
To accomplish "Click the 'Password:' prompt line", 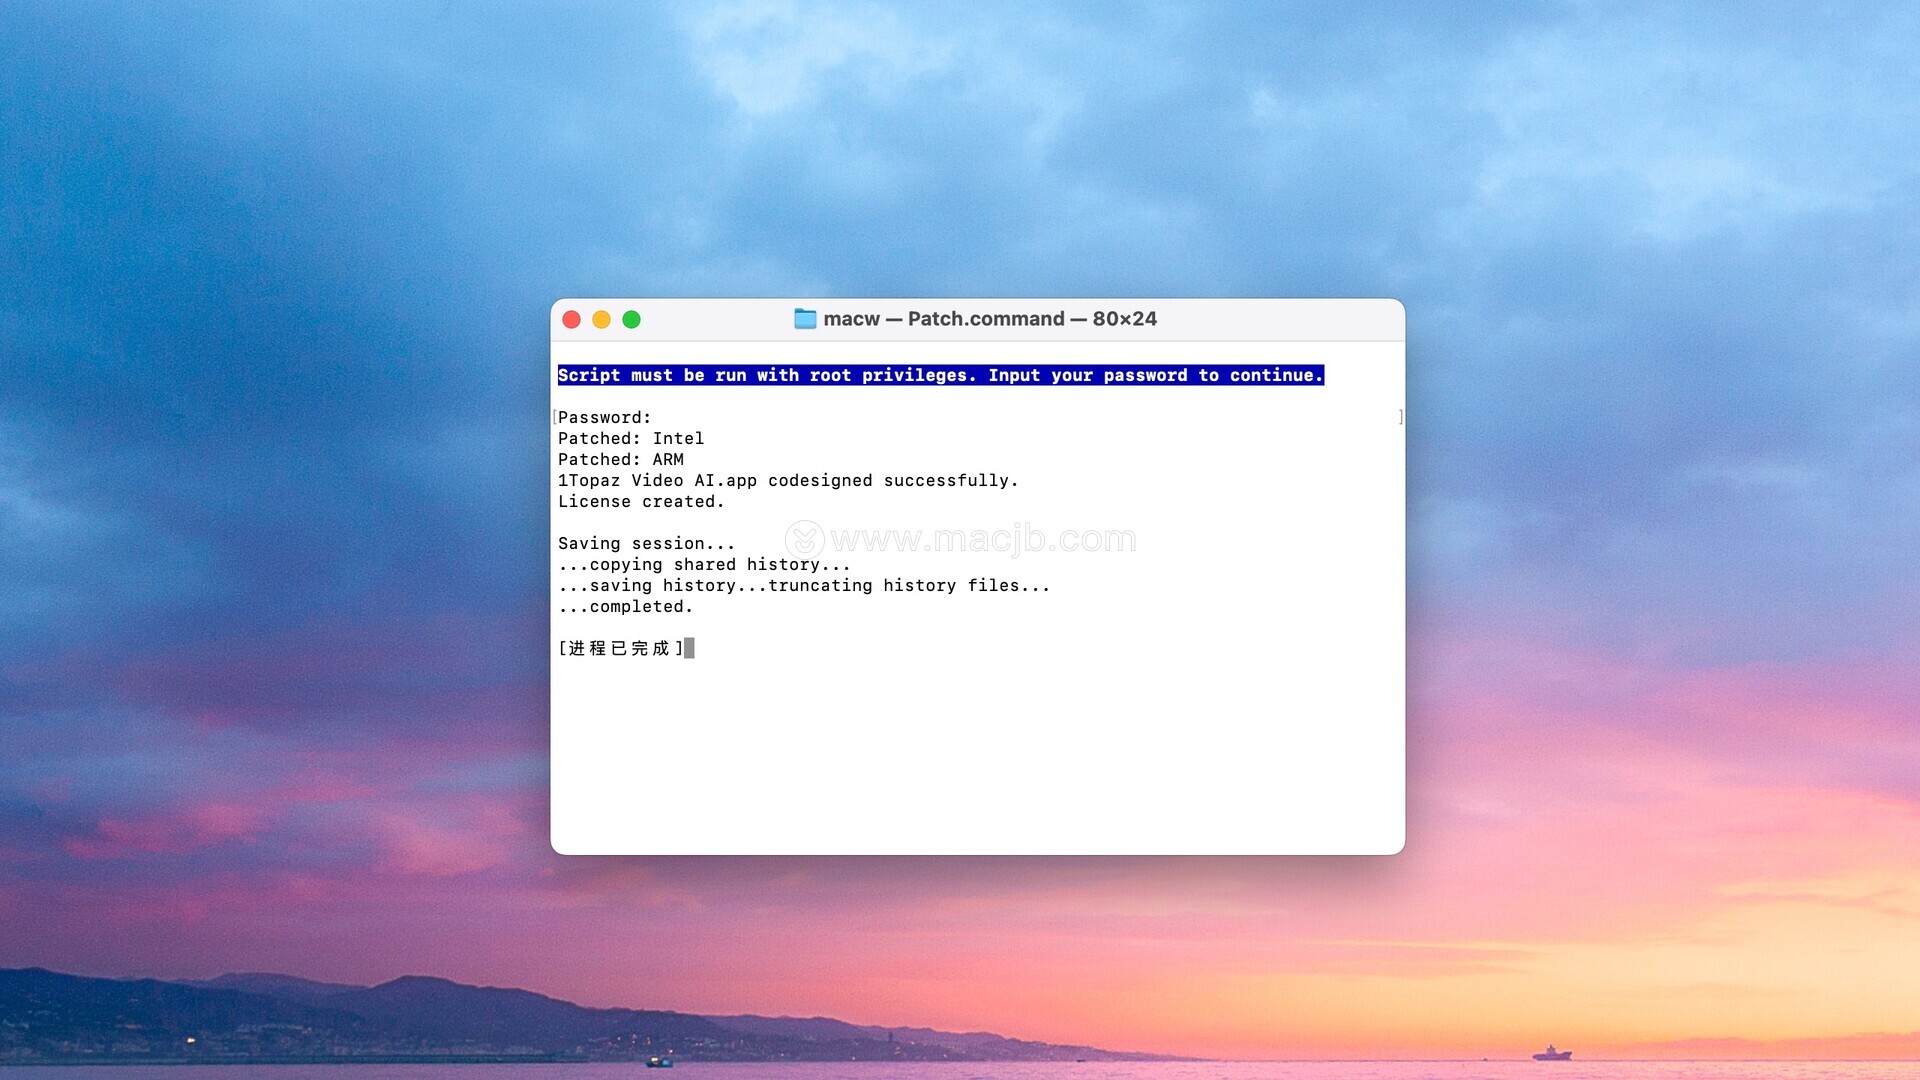I will pos(605,417).
